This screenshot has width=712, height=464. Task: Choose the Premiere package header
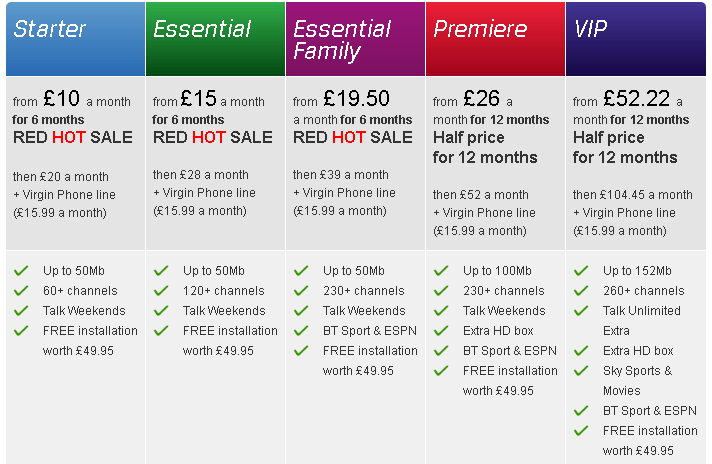(x=495, y=39)
